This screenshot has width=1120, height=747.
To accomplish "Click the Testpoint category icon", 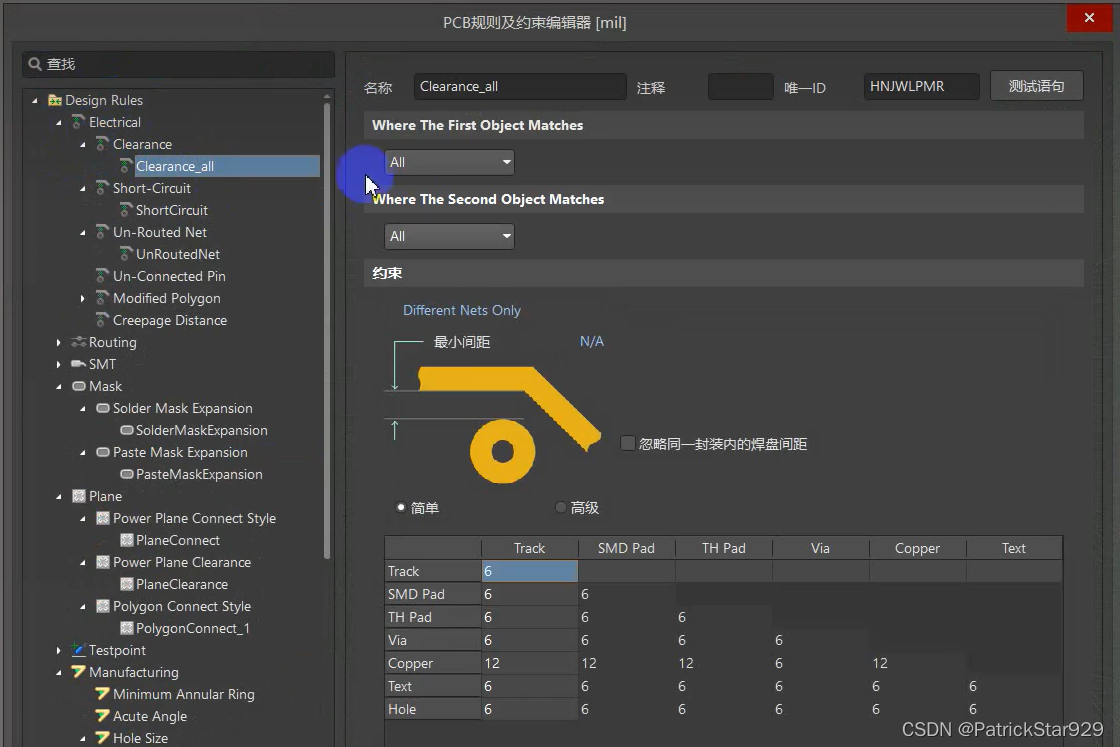I will coord(78,650).
